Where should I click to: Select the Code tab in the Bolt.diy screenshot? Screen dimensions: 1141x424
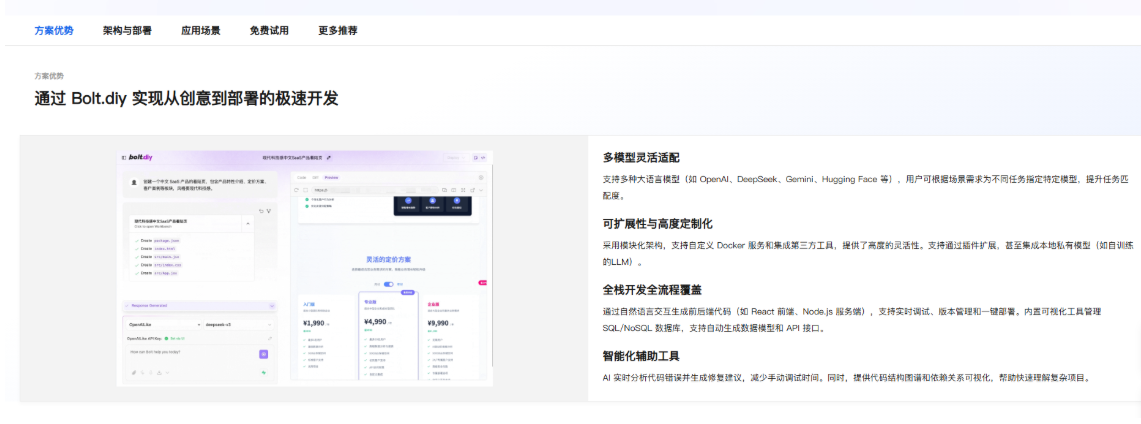pyautogui.click(x=302, y=177)
